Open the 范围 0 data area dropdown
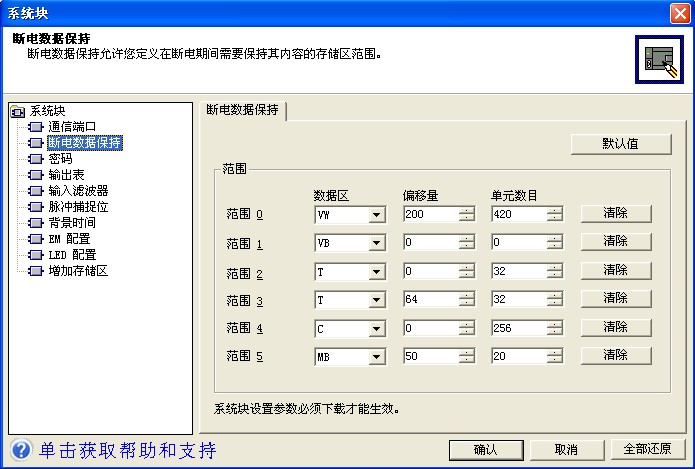The height and width of the screenshot is (469, 695). click(x=376, y=214)
